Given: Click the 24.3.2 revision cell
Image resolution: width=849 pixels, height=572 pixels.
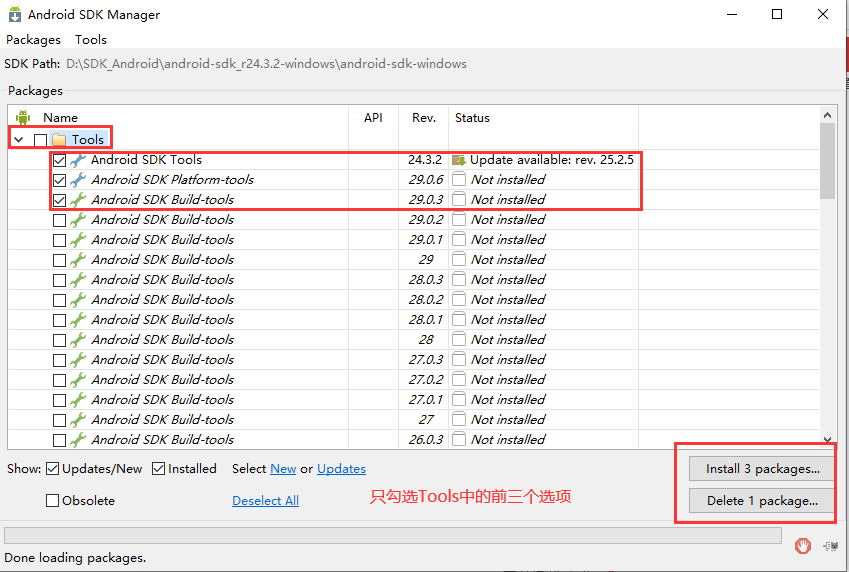Looking at the screenshot, I should click(424, 160).
